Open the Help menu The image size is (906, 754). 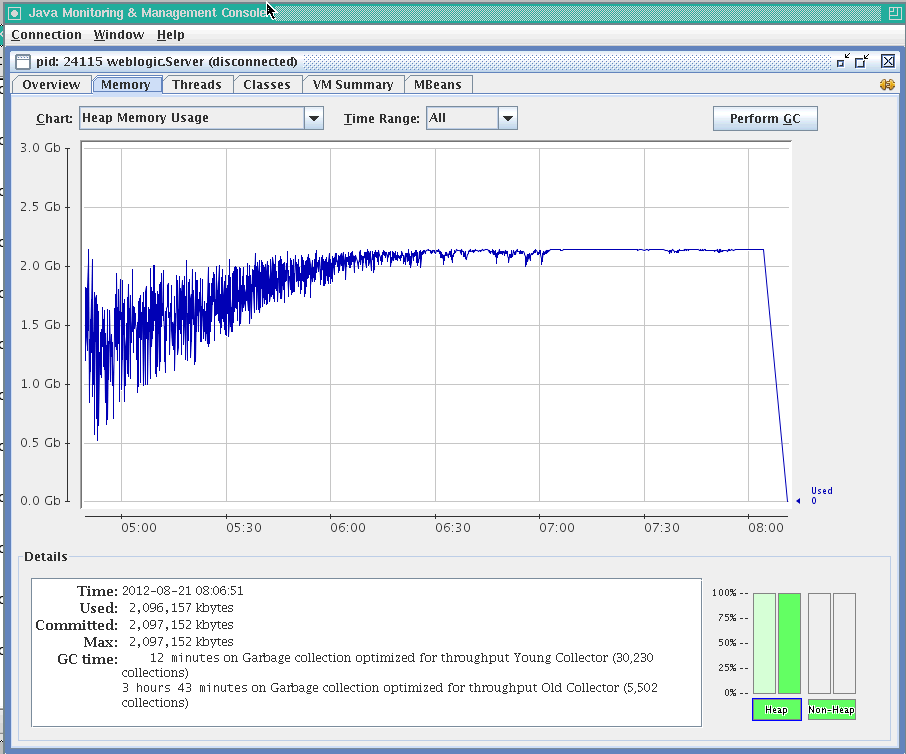[170, 35]
